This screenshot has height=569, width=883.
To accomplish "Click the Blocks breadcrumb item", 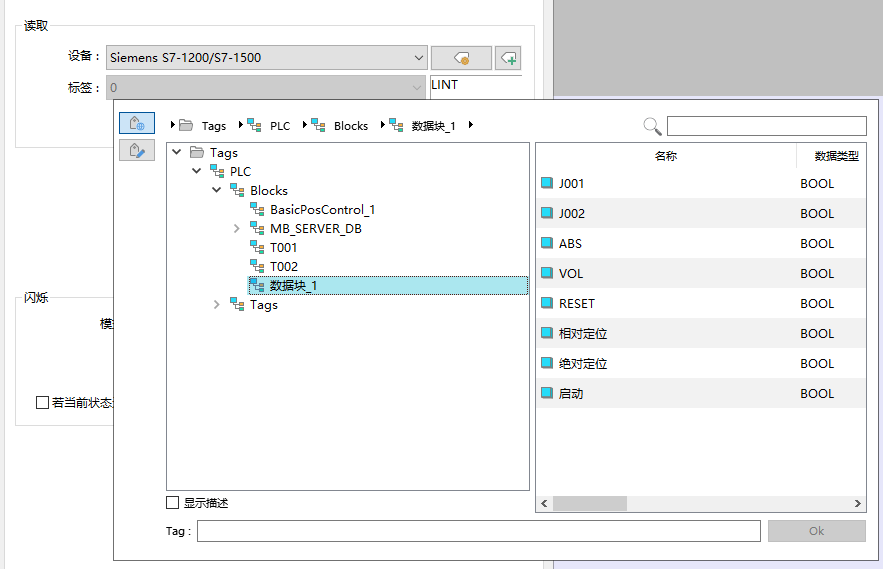I will 350,126.
